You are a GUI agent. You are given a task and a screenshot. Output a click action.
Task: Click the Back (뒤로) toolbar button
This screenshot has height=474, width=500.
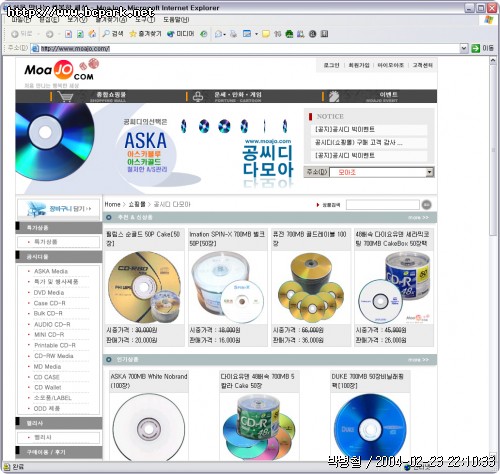22,34
